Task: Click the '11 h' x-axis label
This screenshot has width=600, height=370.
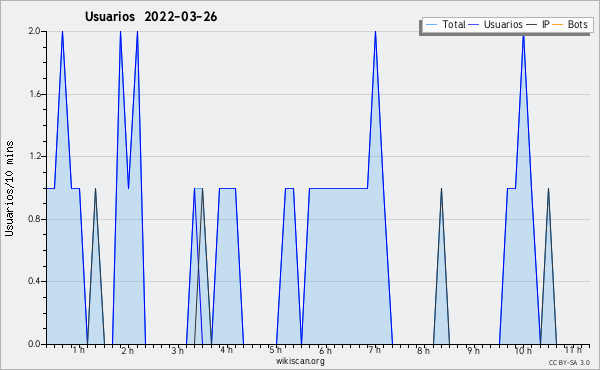Action: (573, 350)
